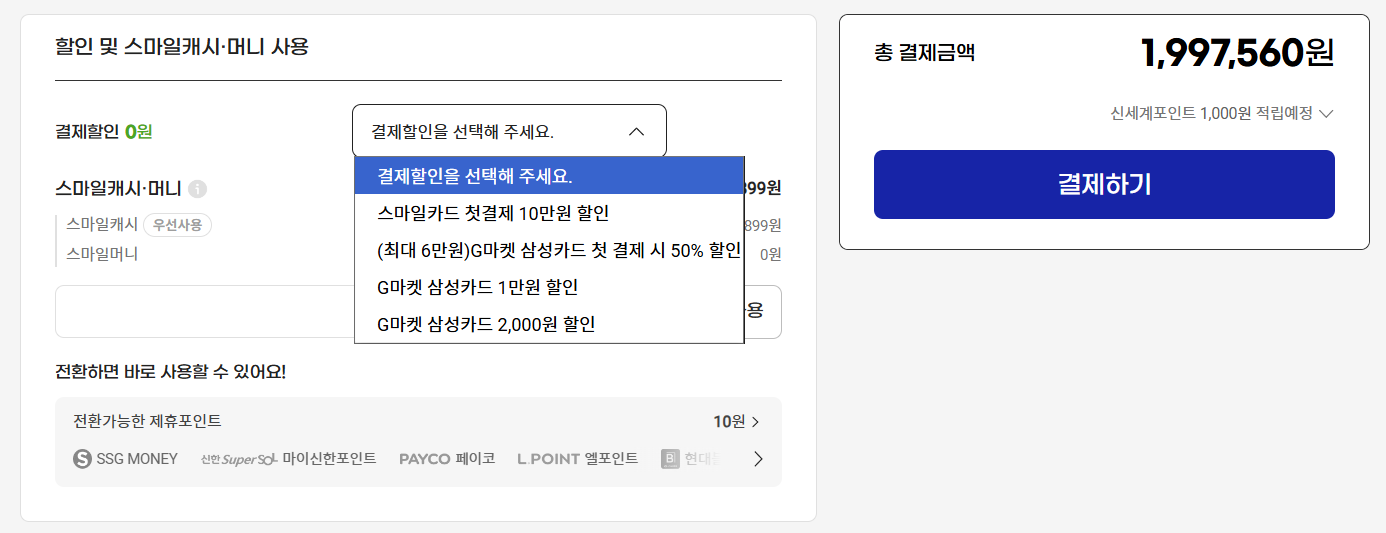Screen dimensions: 1386x533
Task: Open the 전환가능한 제휴포인트 section
Action: pos(147,422)
